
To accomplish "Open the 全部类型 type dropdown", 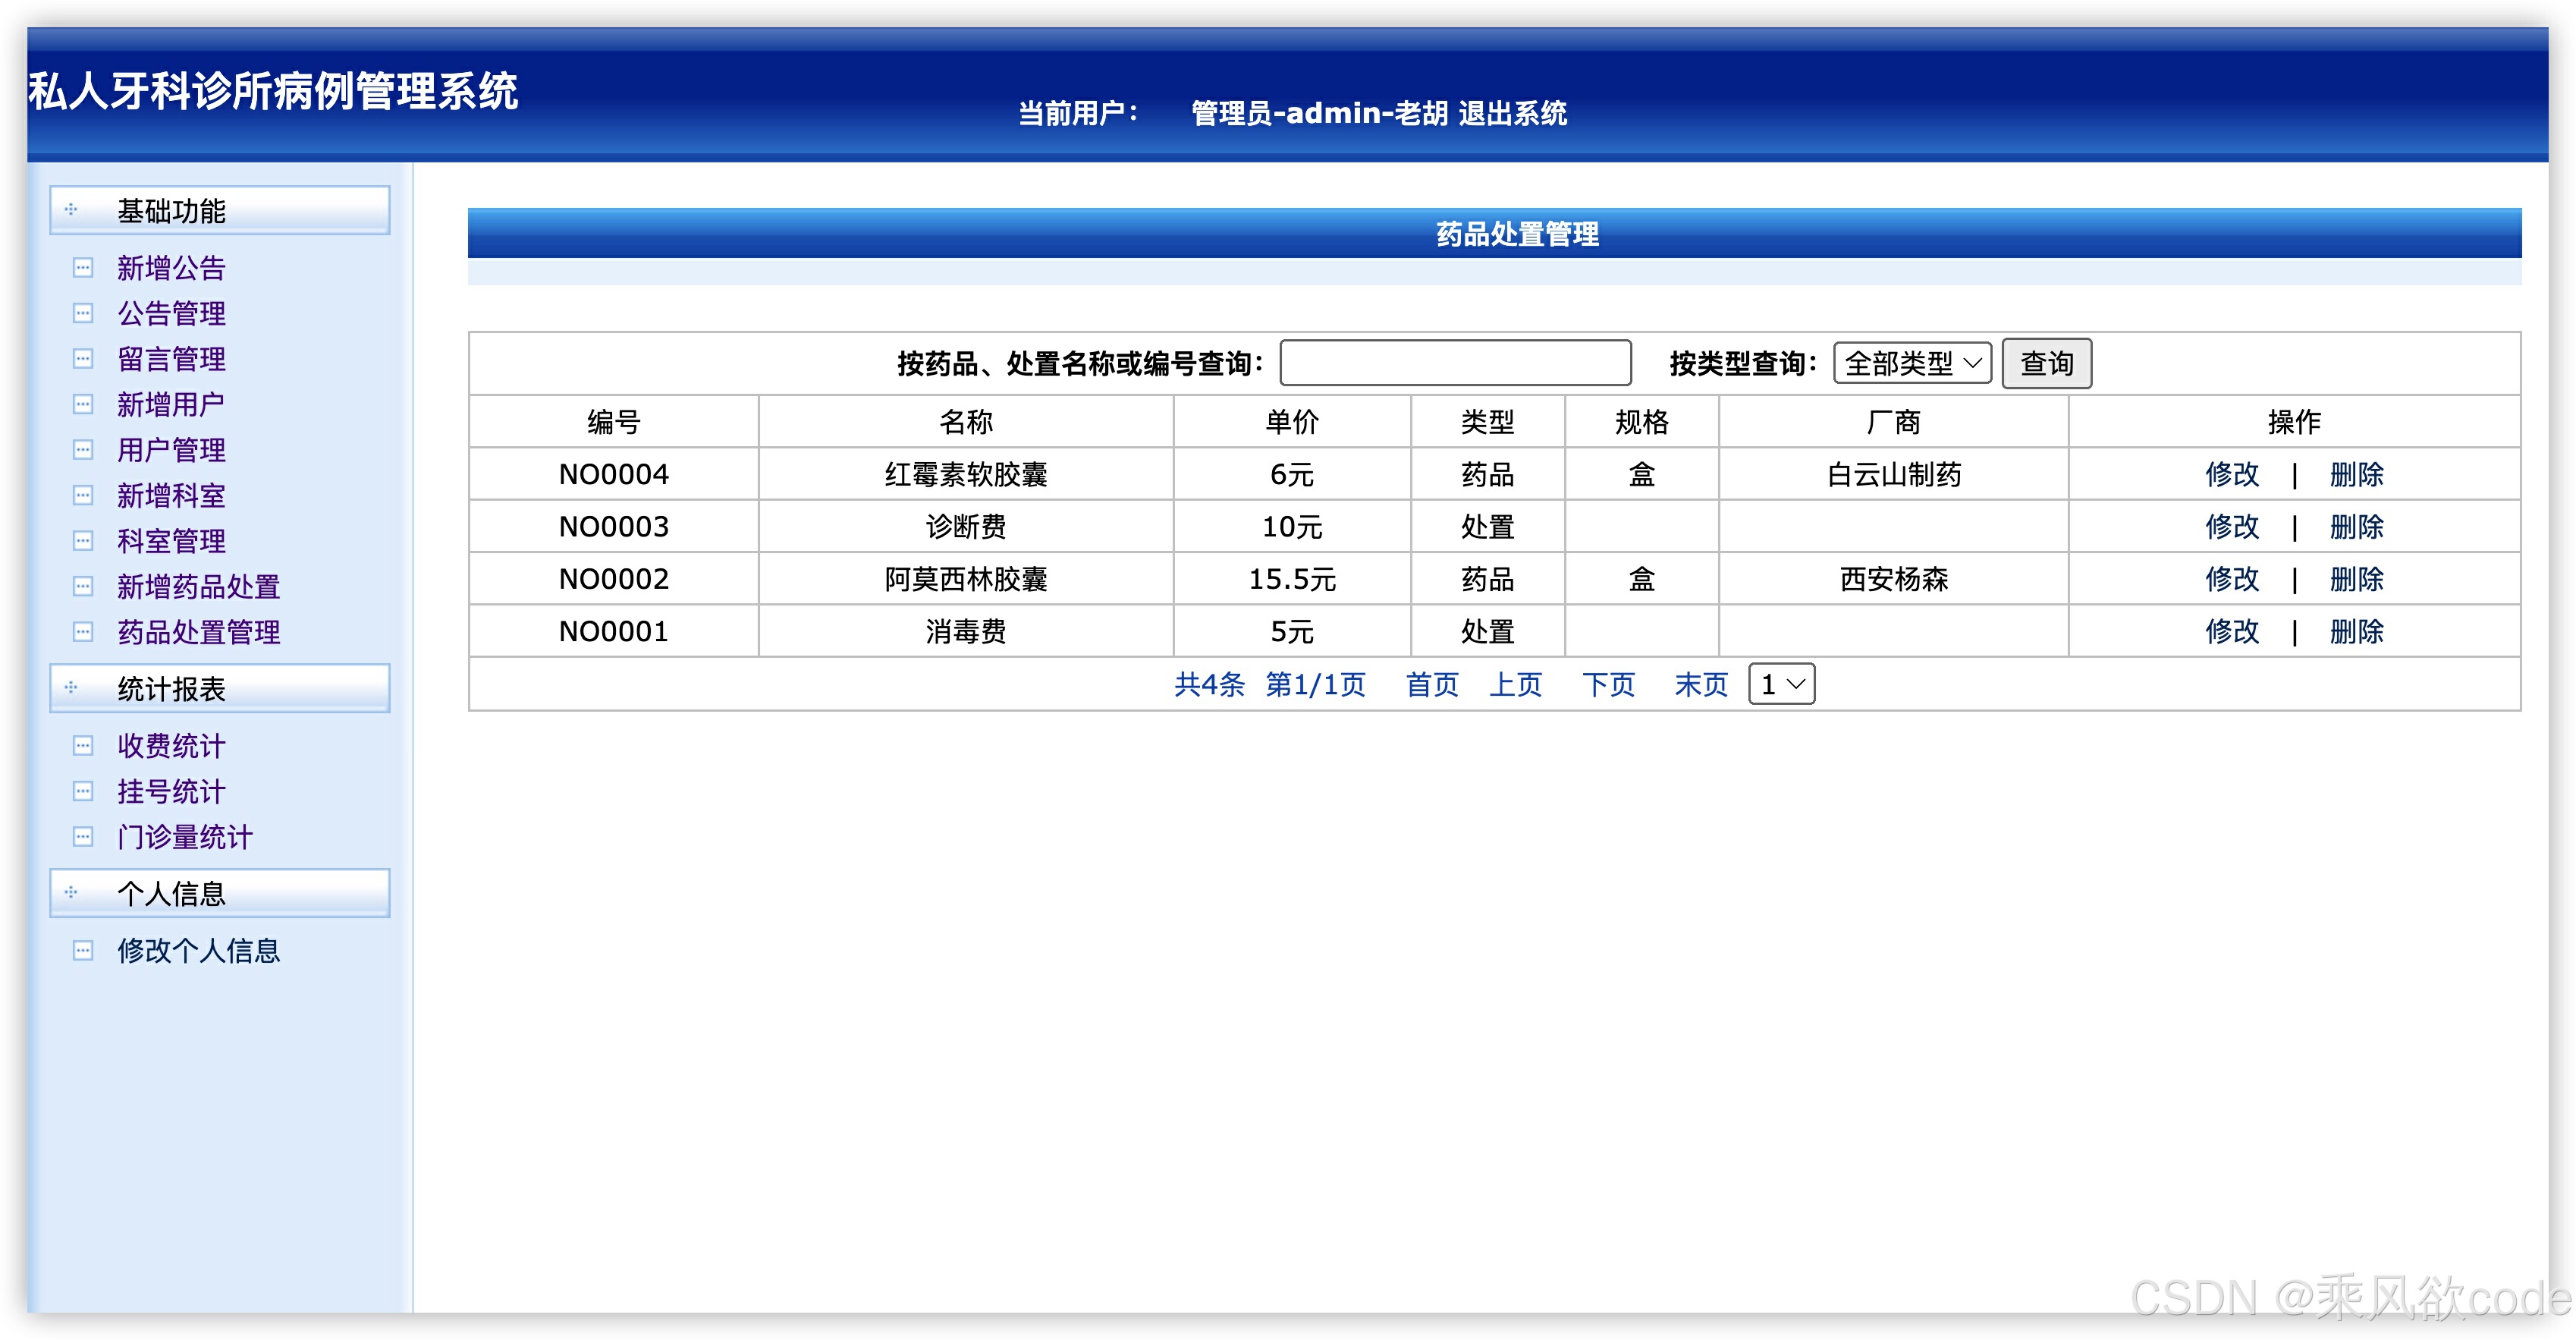I will click(x=1911, y=363).
